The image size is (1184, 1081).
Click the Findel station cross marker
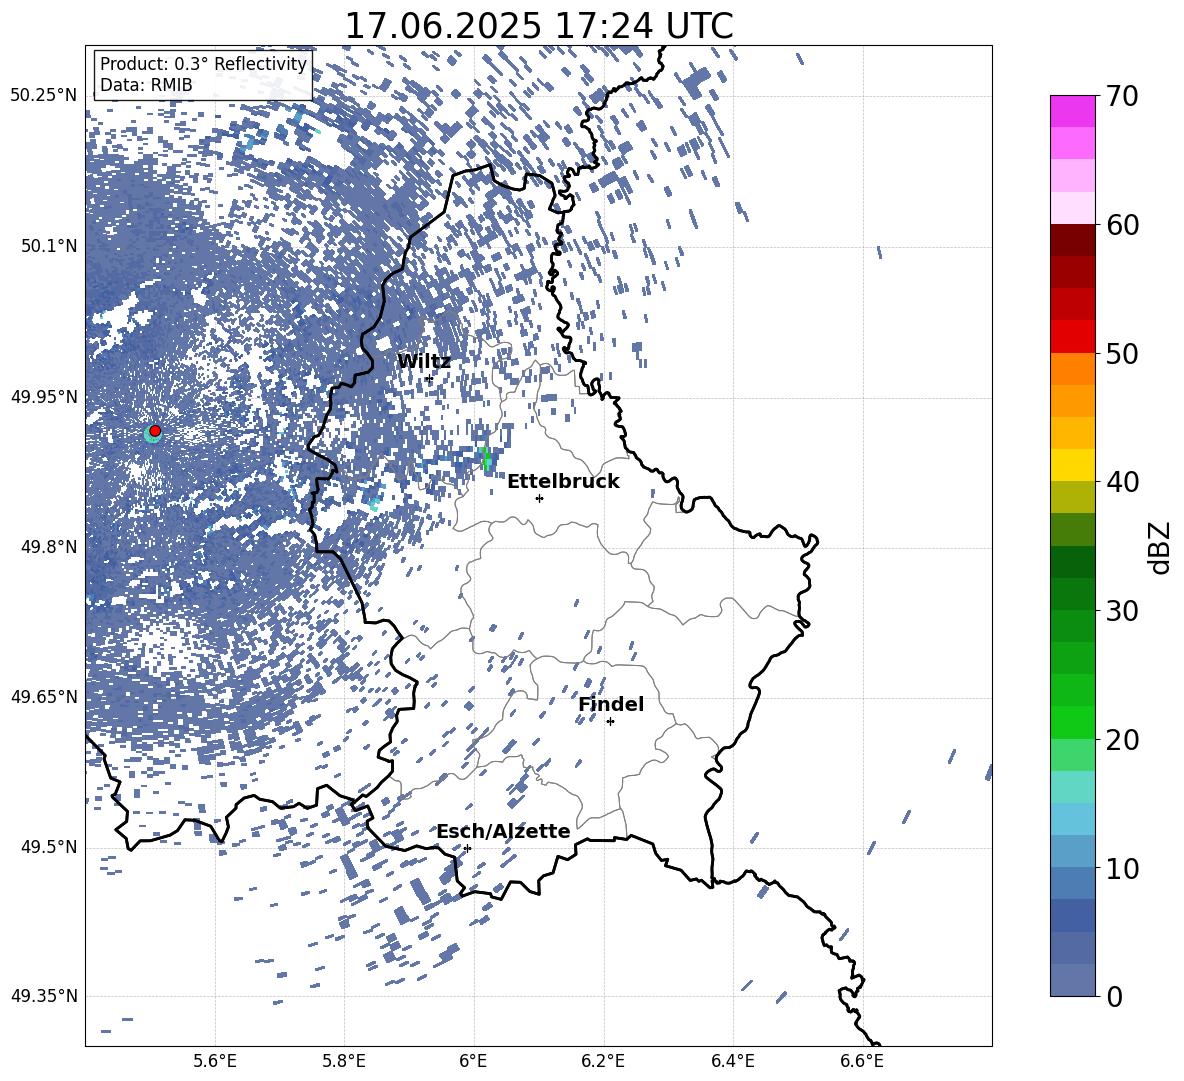click(x=610, y=722)
